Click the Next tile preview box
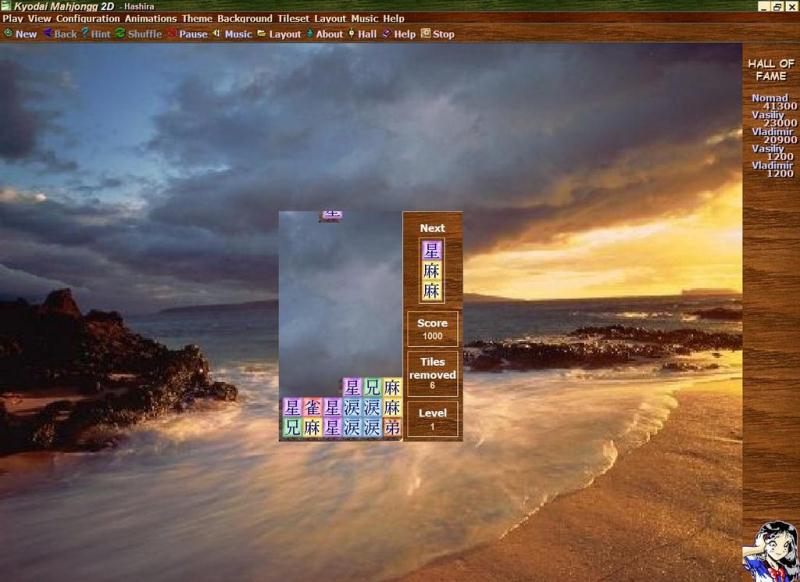Viewport: 800px width, 582px height. (x=432, y=270)
